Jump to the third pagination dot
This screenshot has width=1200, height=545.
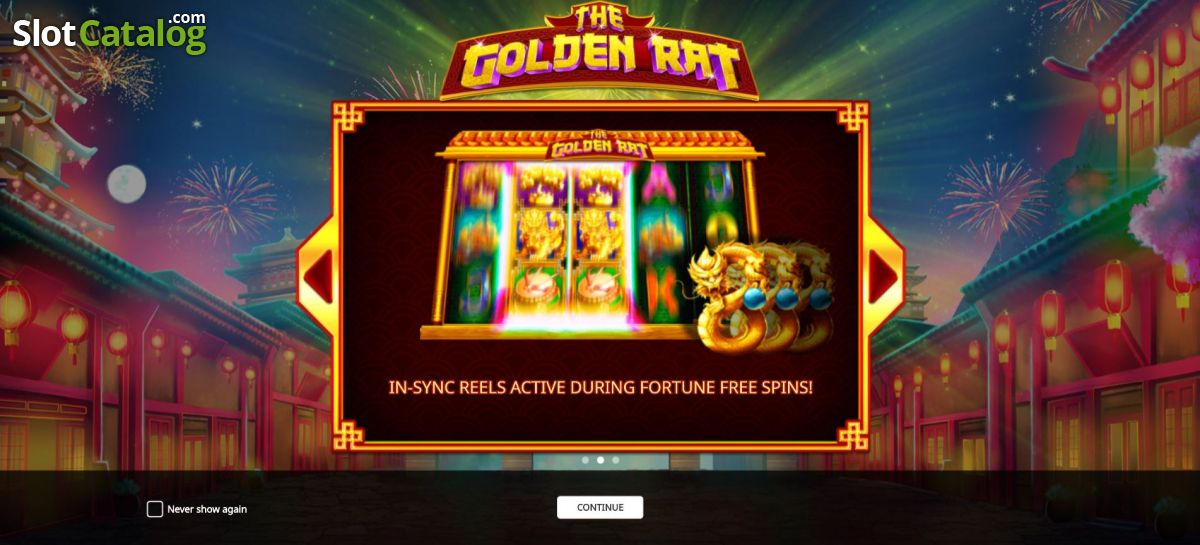click(x=615, y=460)
